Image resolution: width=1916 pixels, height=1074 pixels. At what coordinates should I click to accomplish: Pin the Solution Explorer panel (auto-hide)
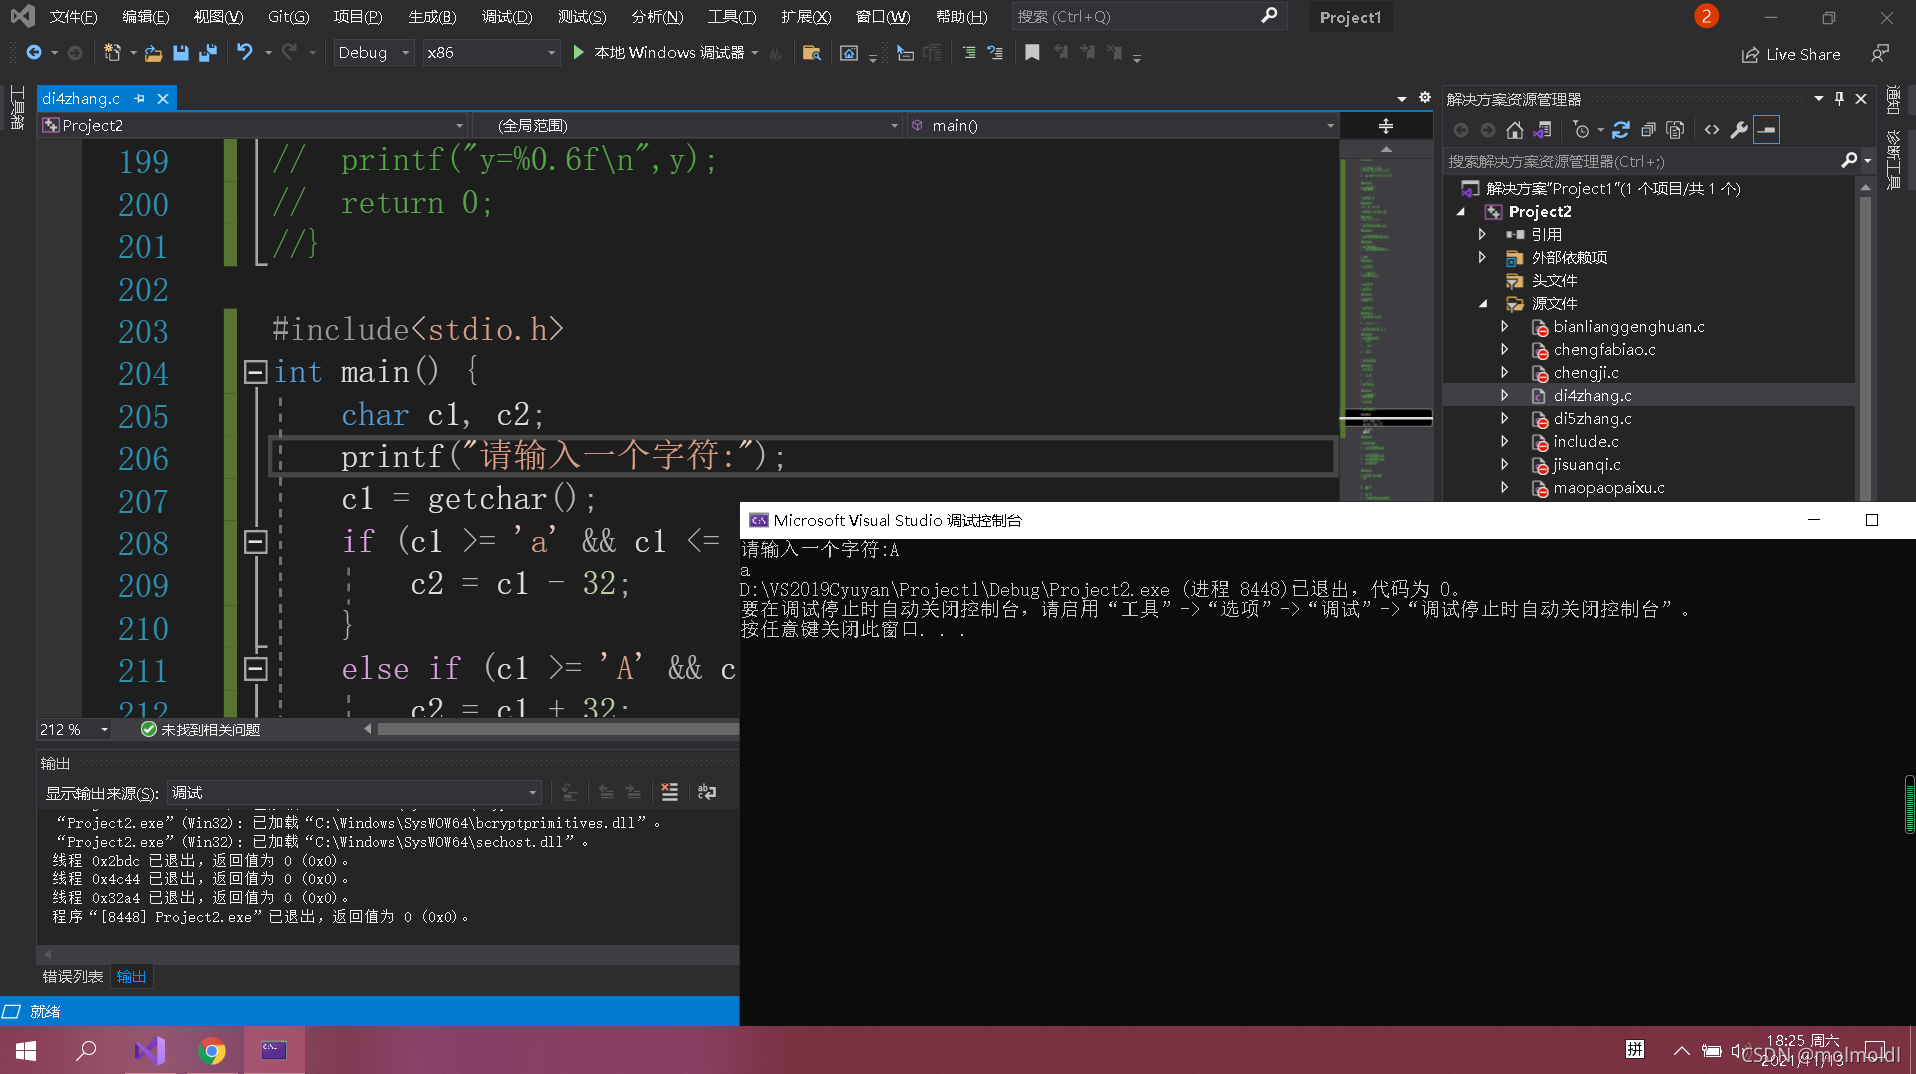[1839, 98]
